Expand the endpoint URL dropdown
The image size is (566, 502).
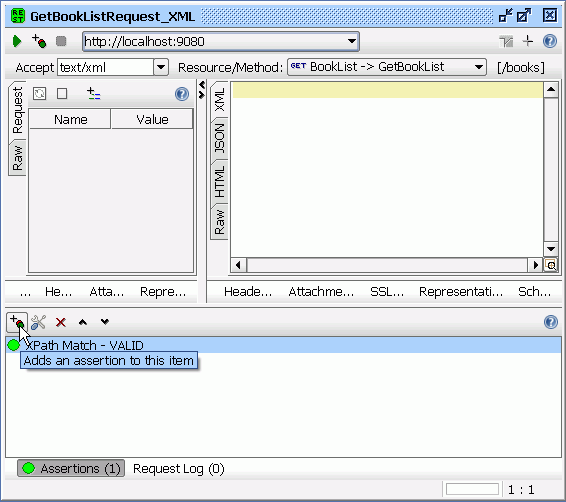(x=352, y=41)
